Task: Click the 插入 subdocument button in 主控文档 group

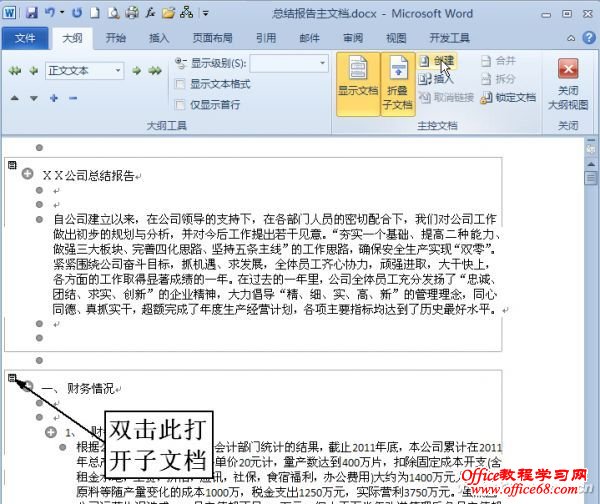Action: (x=436, y=79)
